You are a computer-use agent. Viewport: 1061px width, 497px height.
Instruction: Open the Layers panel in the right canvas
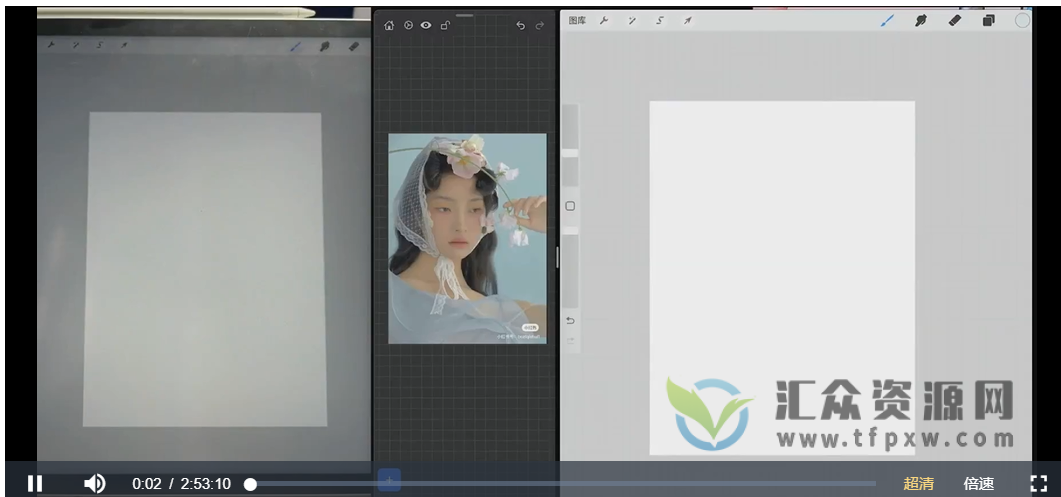pyautogui.click(x=989, y=21)
